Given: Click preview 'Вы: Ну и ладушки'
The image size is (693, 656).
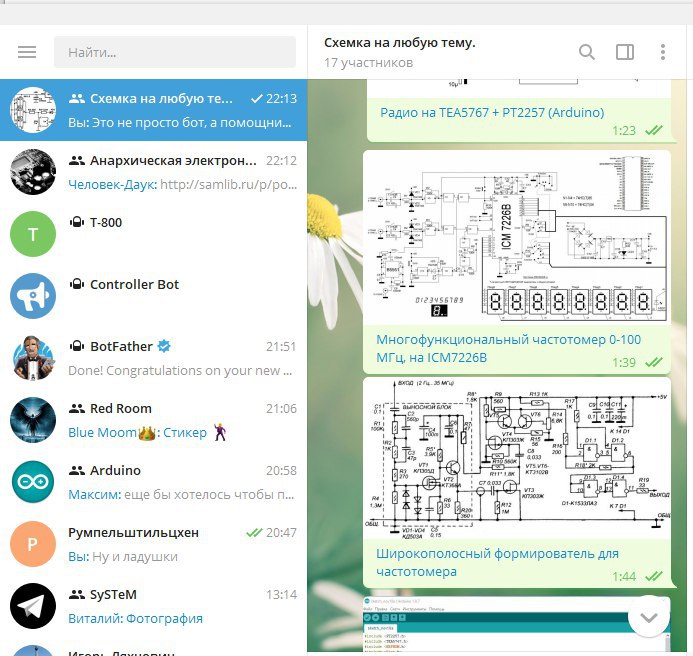Looking at the screenshot, I should (x=123, y=556).
